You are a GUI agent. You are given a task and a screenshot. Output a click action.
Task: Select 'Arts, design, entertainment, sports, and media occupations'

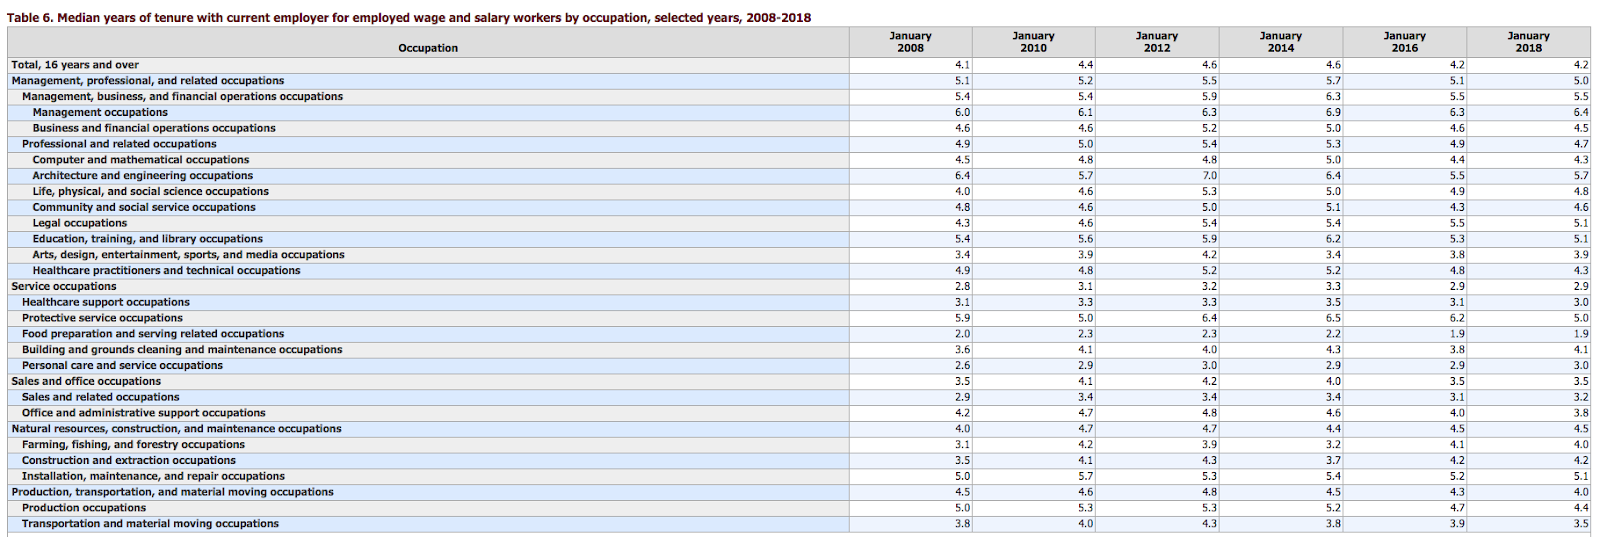[188, 255]
